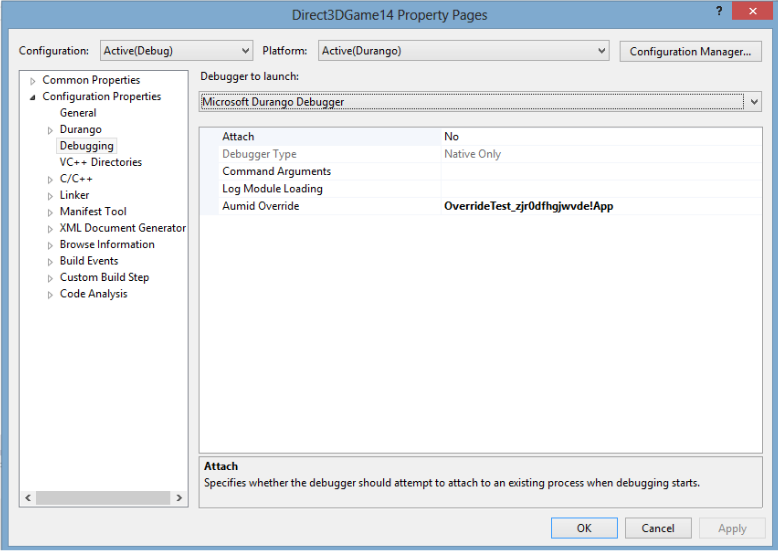The image size is (778, 551).
Task: Expand the Durango tree node
Action: [x=50, y=131]
